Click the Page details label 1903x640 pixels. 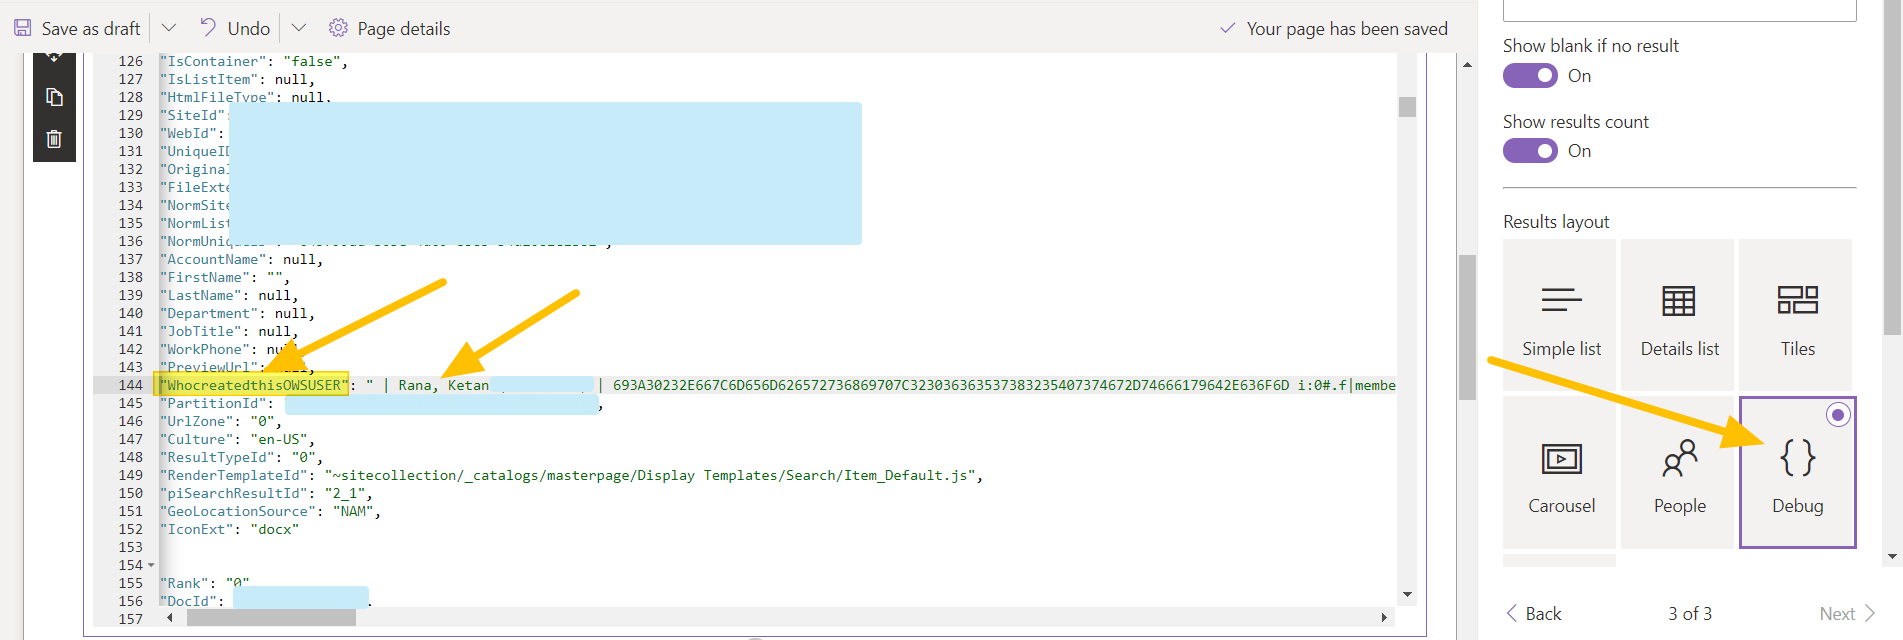click(x=404, y=29)
